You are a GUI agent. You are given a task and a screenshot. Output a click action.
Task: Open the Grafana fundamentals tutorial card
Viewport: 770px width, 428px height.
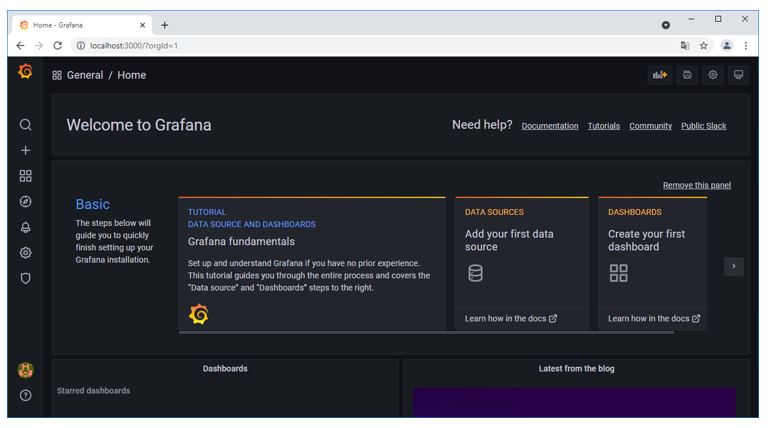pyautogui.click(x=312, y=263)
